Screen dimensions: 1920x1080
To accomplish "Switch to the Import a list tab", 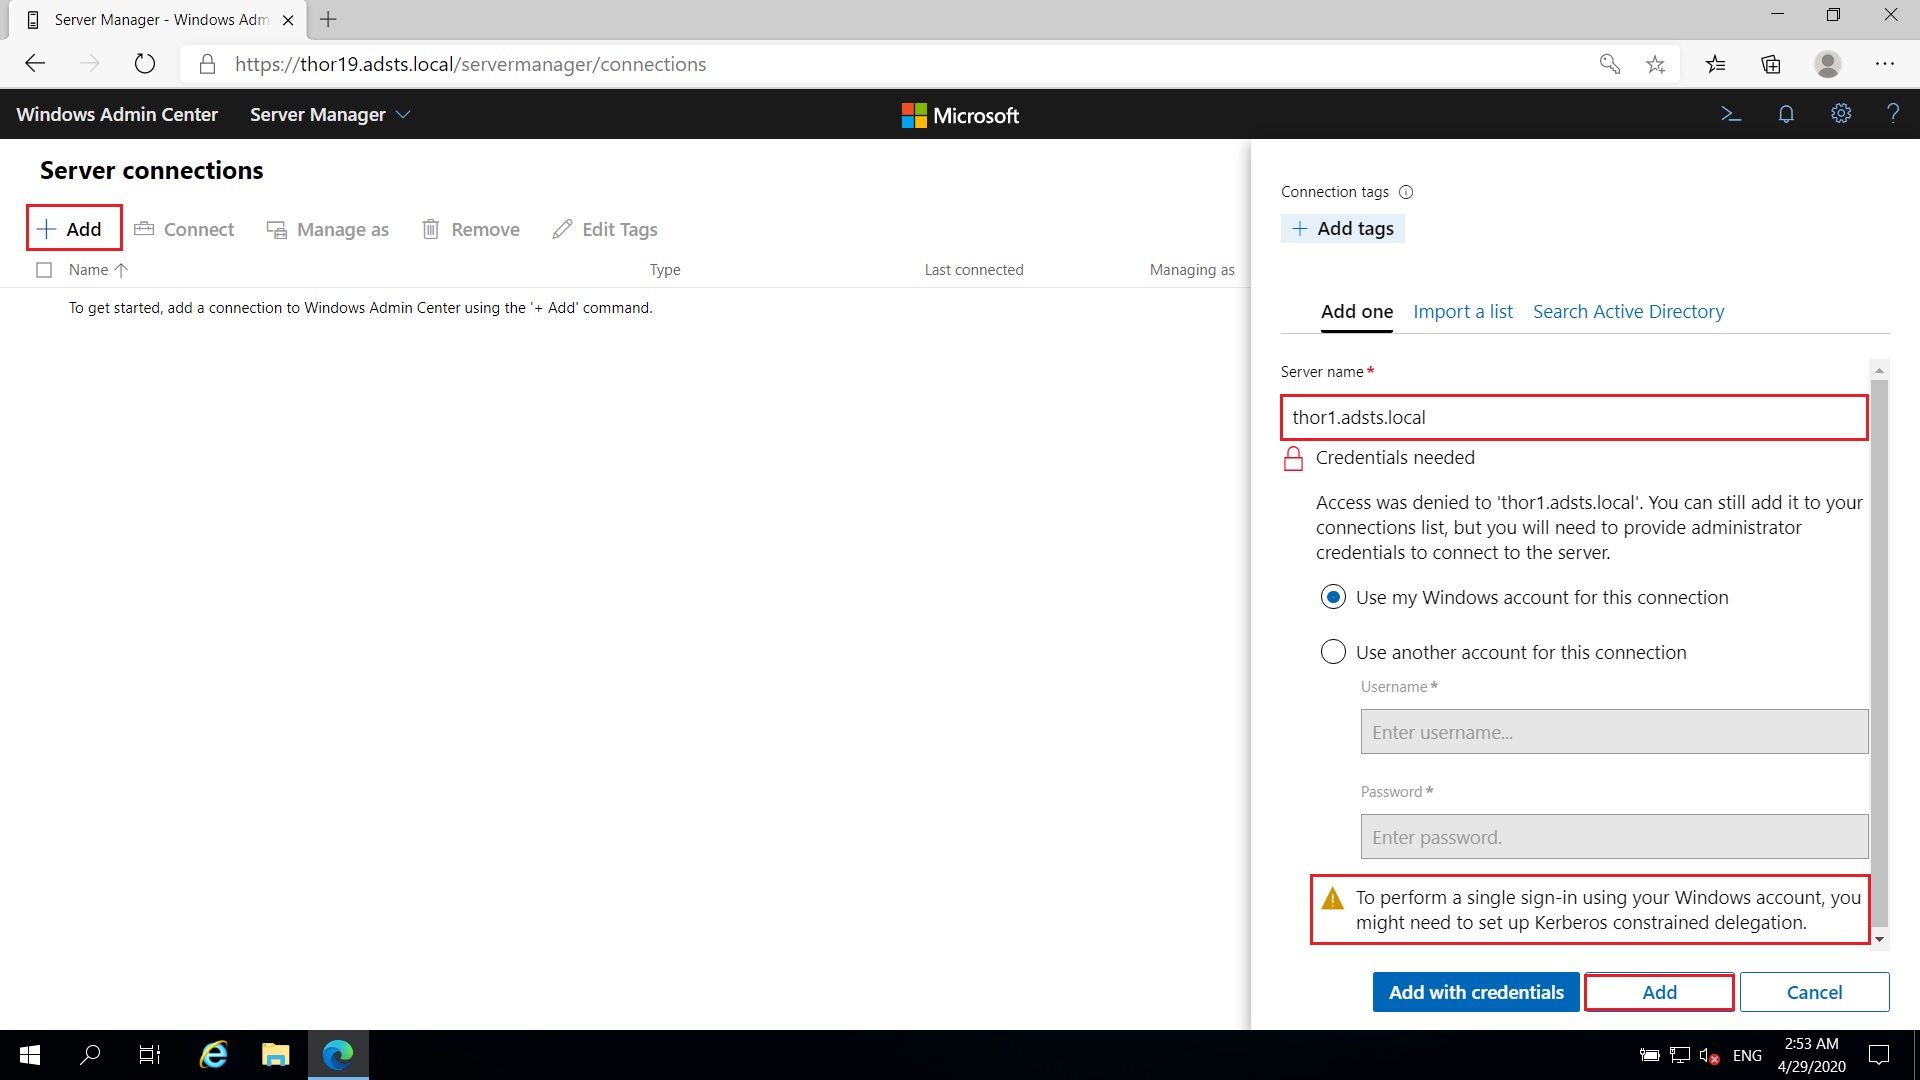I will [x=1463, y=312].
